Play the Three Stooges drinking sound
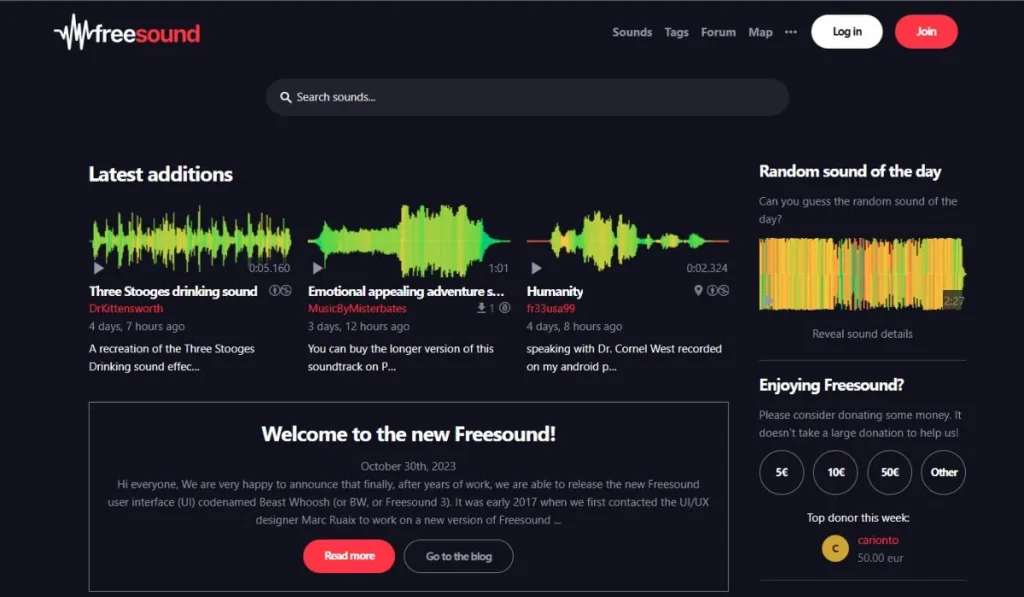The image size is (1024, 597). (x=98, y=268)
